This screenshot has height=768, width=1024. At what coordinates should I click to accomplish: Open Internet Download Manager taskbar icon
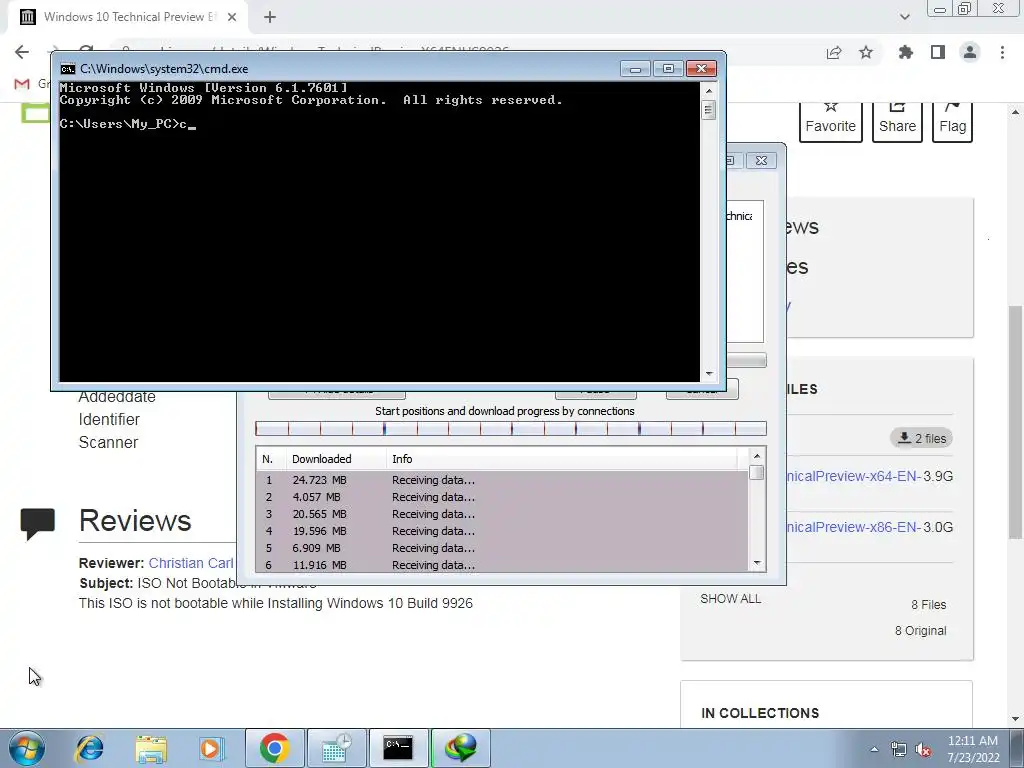click(x=461, y=748)
